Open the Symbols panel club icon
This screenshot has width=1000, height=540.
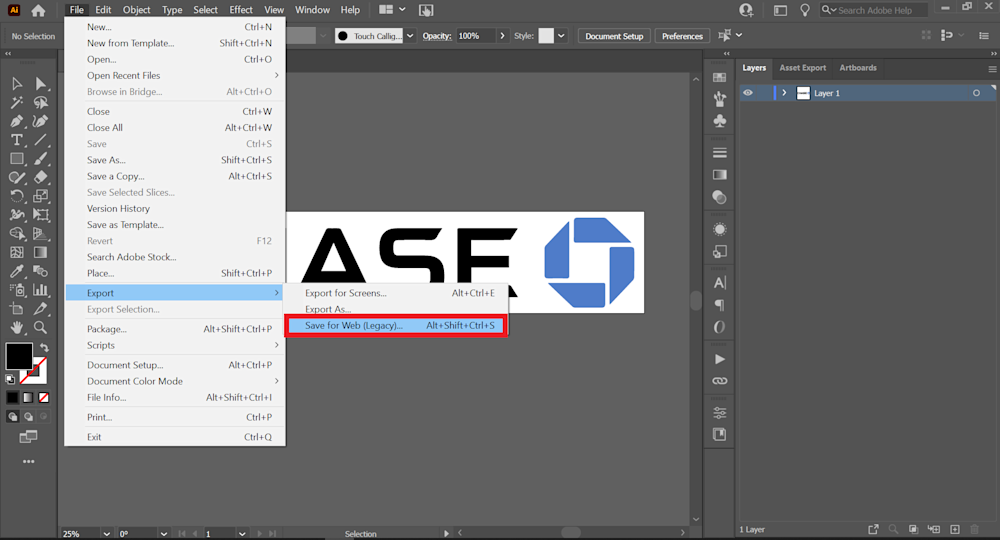click(x=719, y=121)
